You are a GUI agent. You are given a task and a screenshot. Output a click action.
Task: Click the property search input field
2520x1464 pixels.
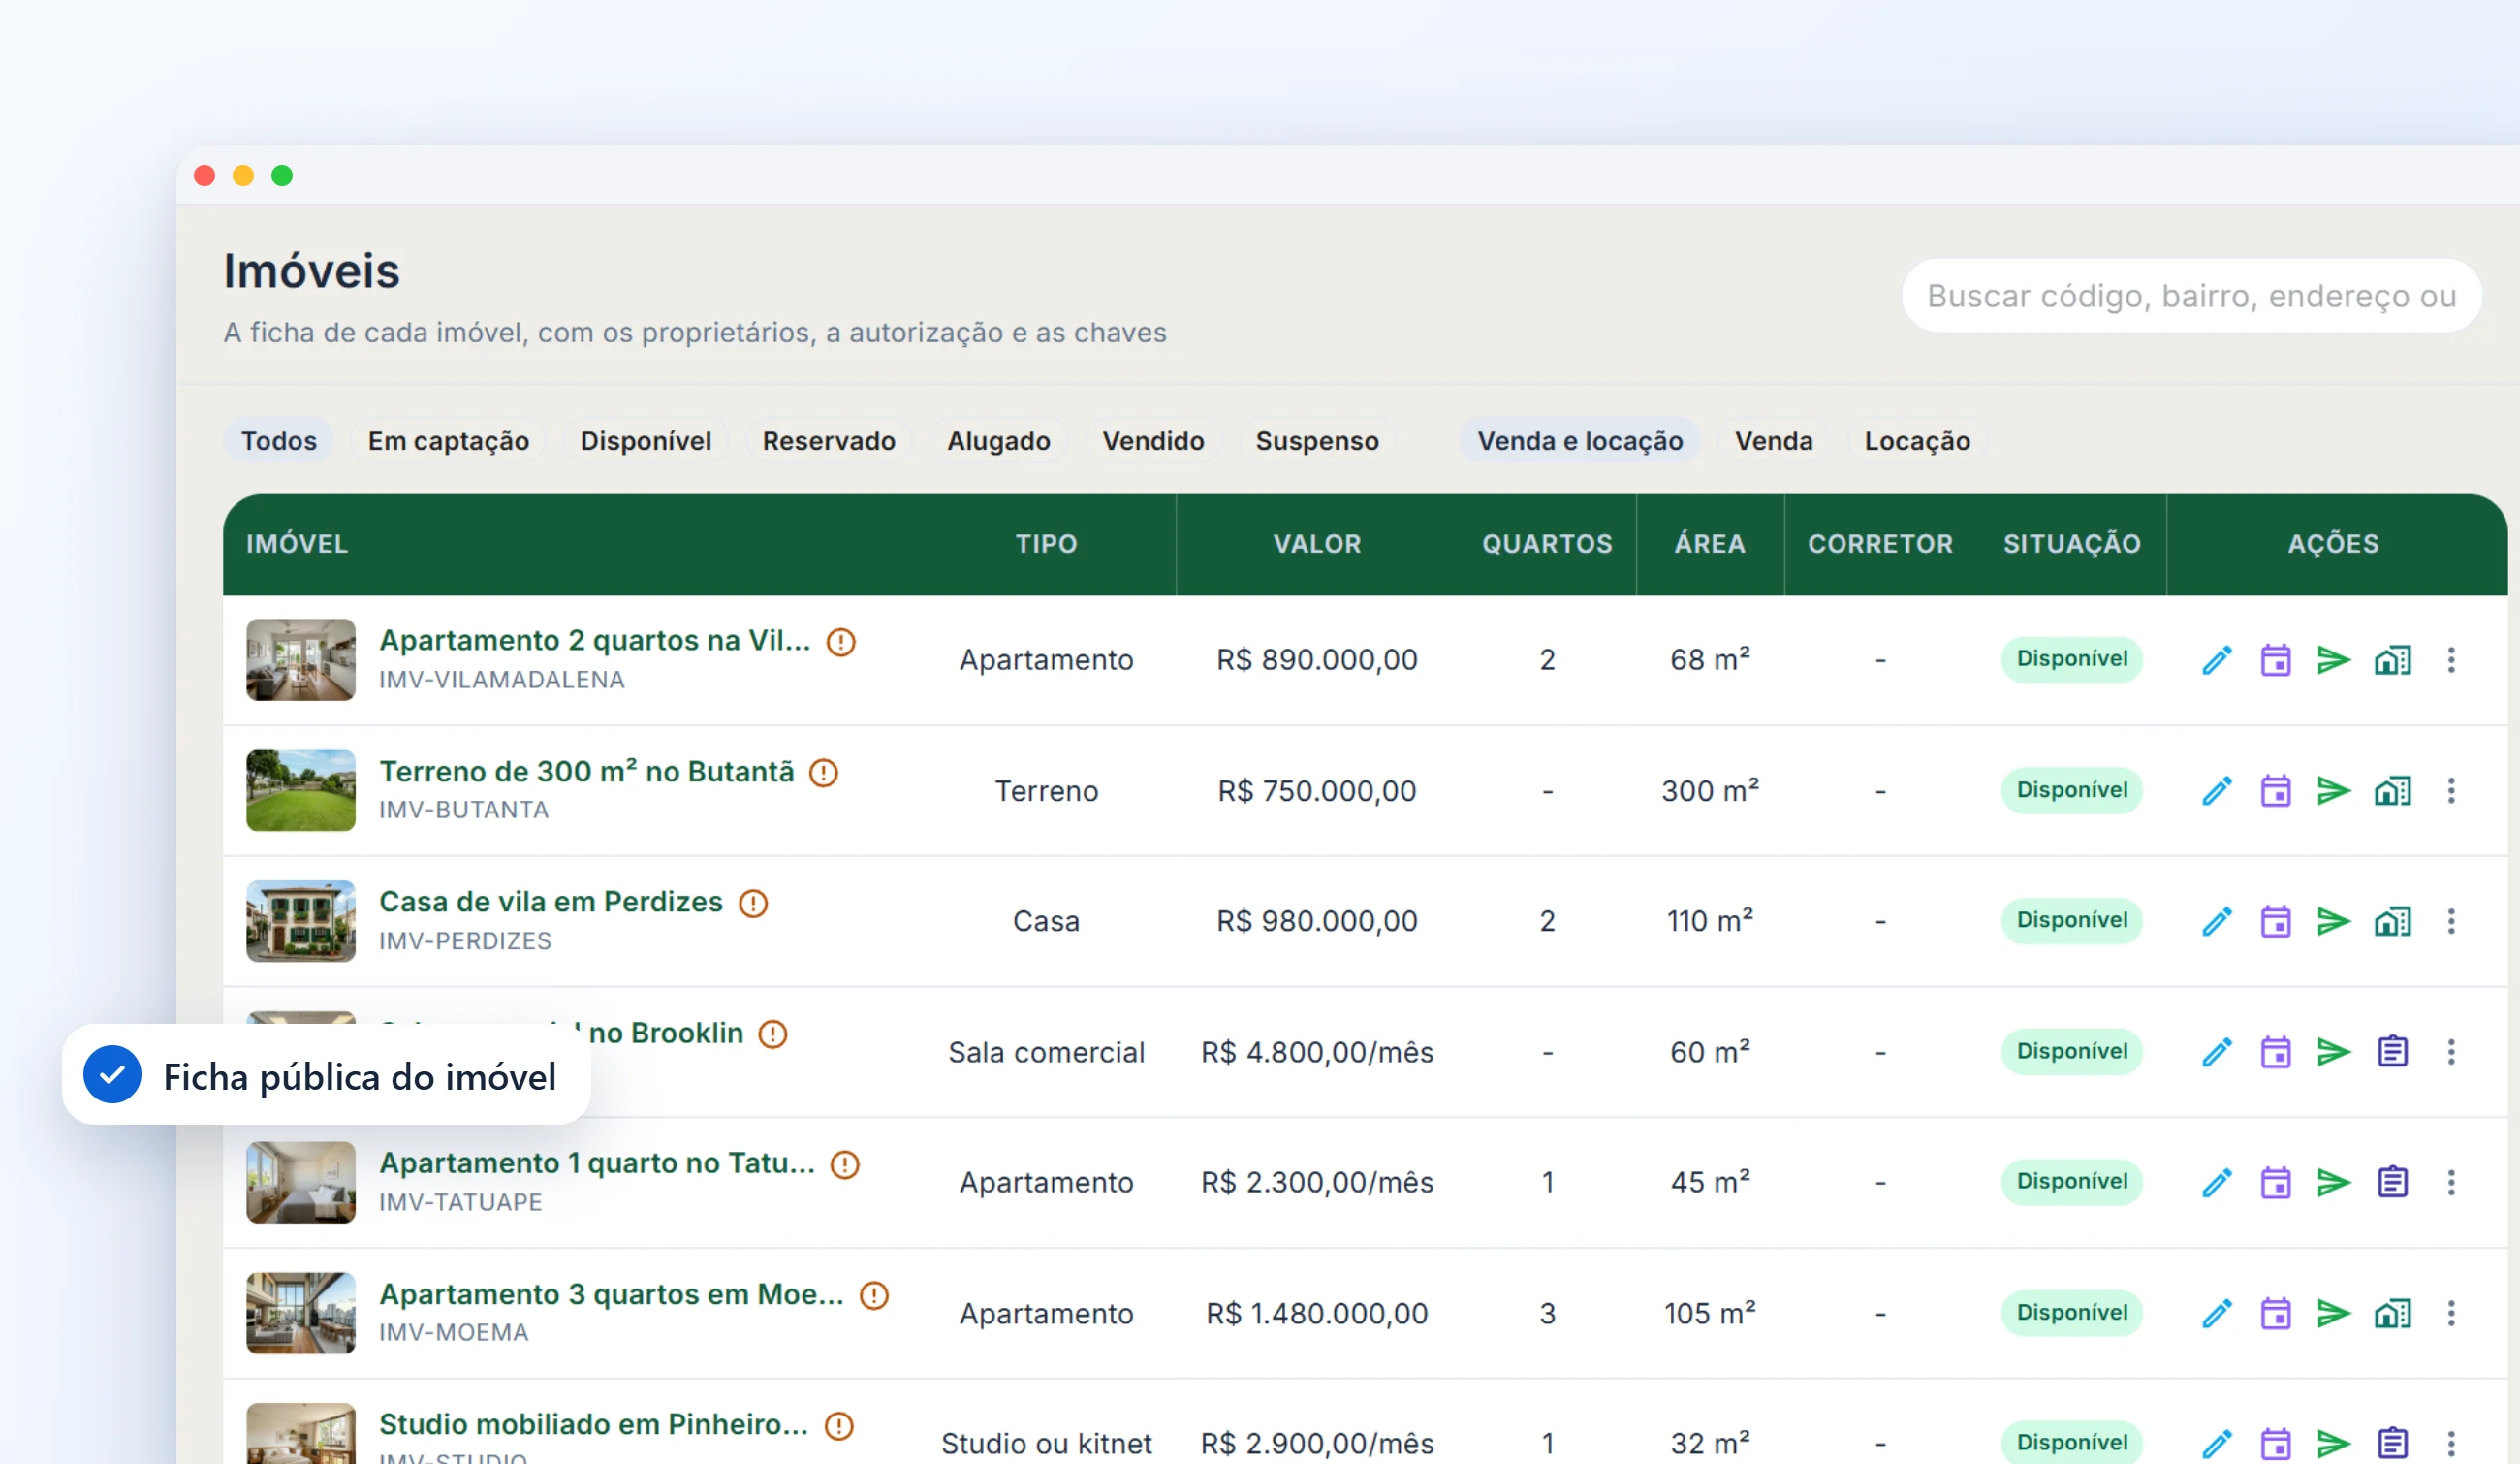coord(2191,296)
